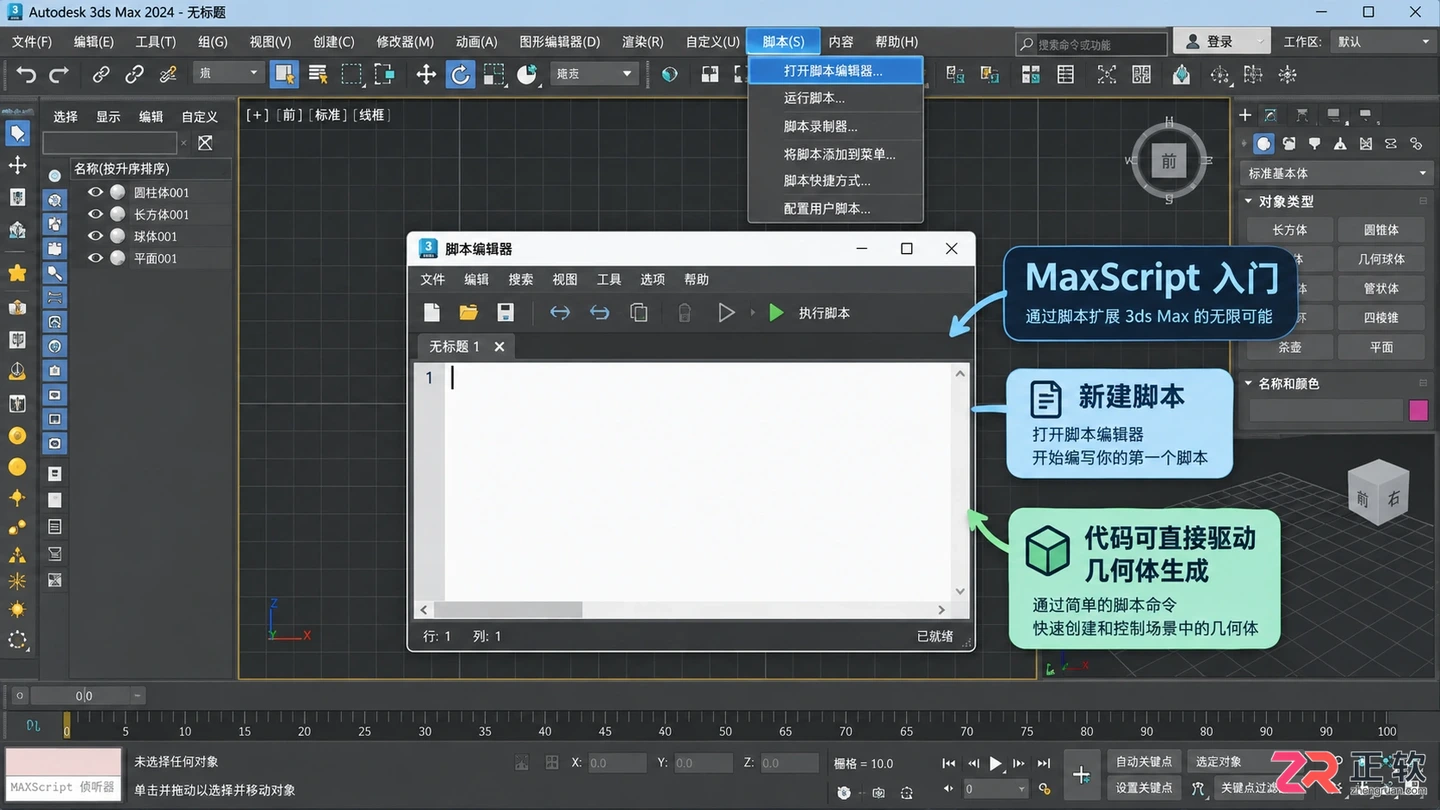Toggle the Window/Crossing selection mode
Viewport: 1440px width, 810px height.
(384, 74)
